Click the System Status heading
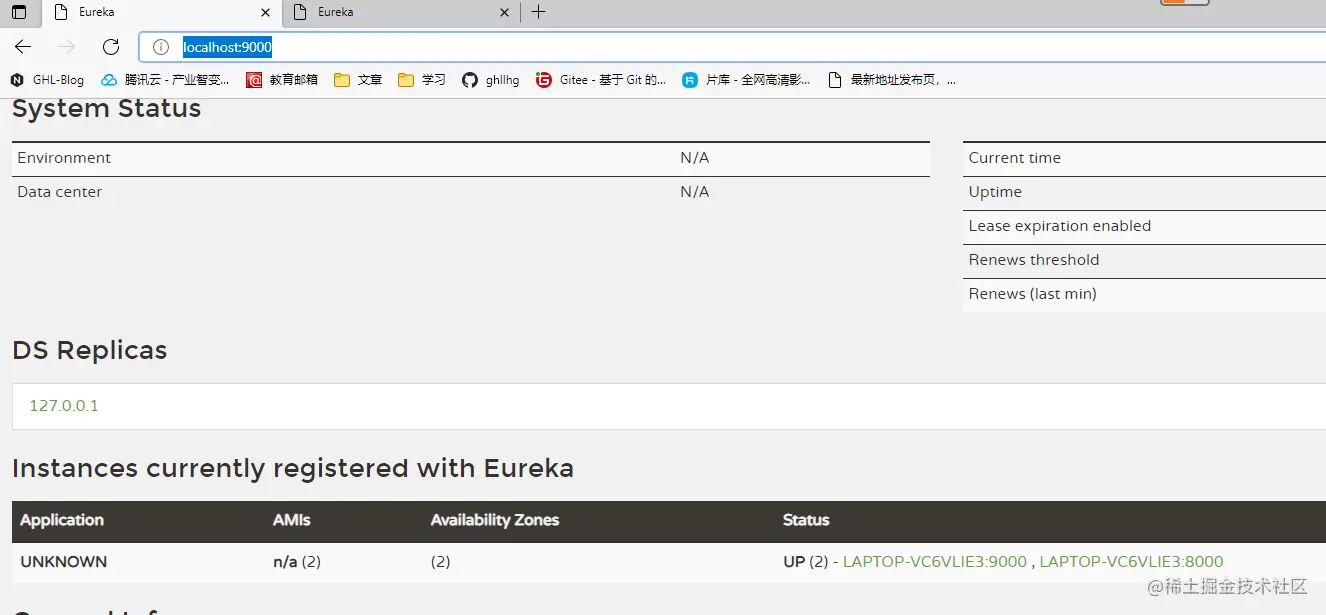Screen dimensions: 1326x615 pos(107,109)
